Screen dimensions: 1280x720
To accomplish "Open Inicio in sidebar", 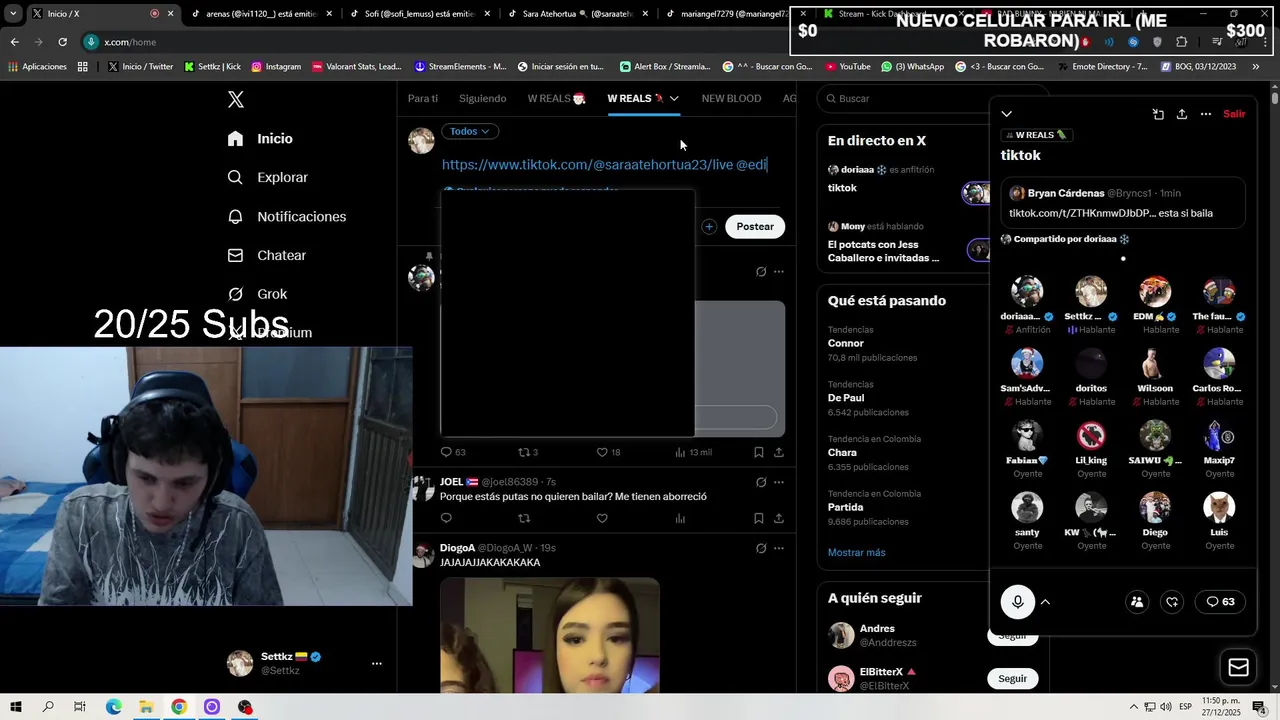I will (260, 139).
